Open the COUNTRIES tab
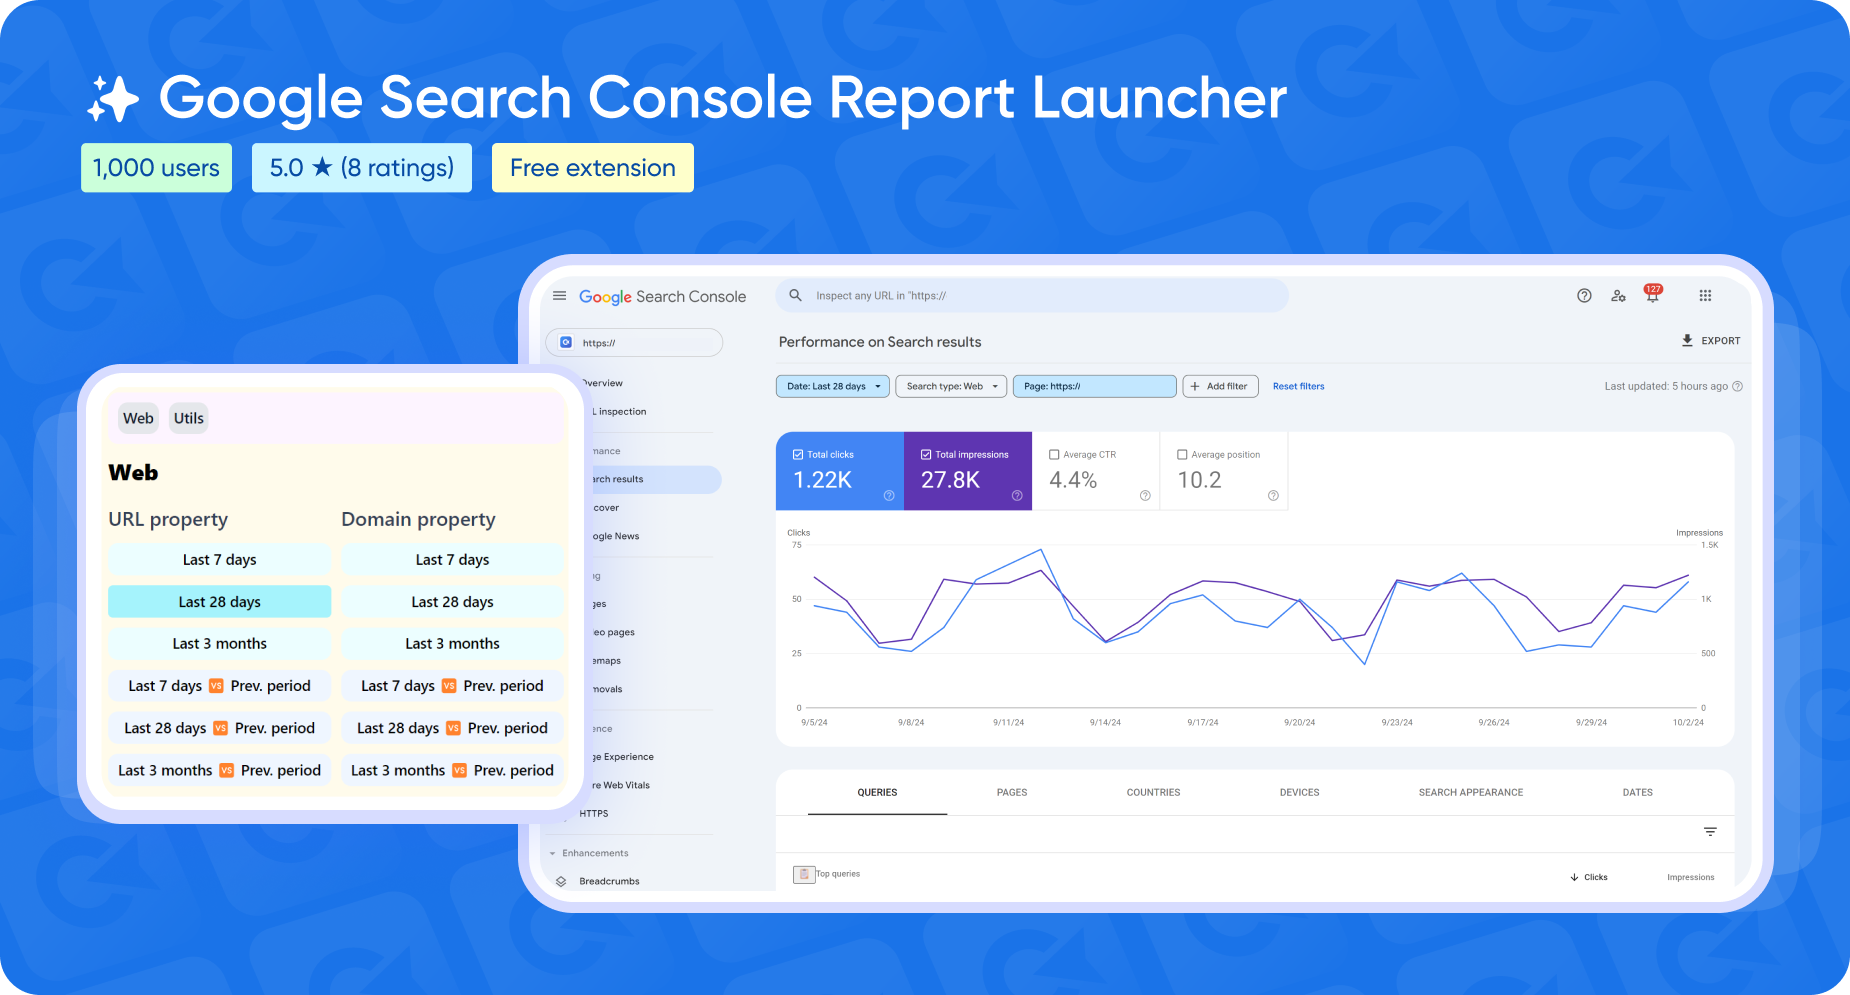Image resolution: width=1850 pixels, height=995 pixels. tap(1153, 792)
